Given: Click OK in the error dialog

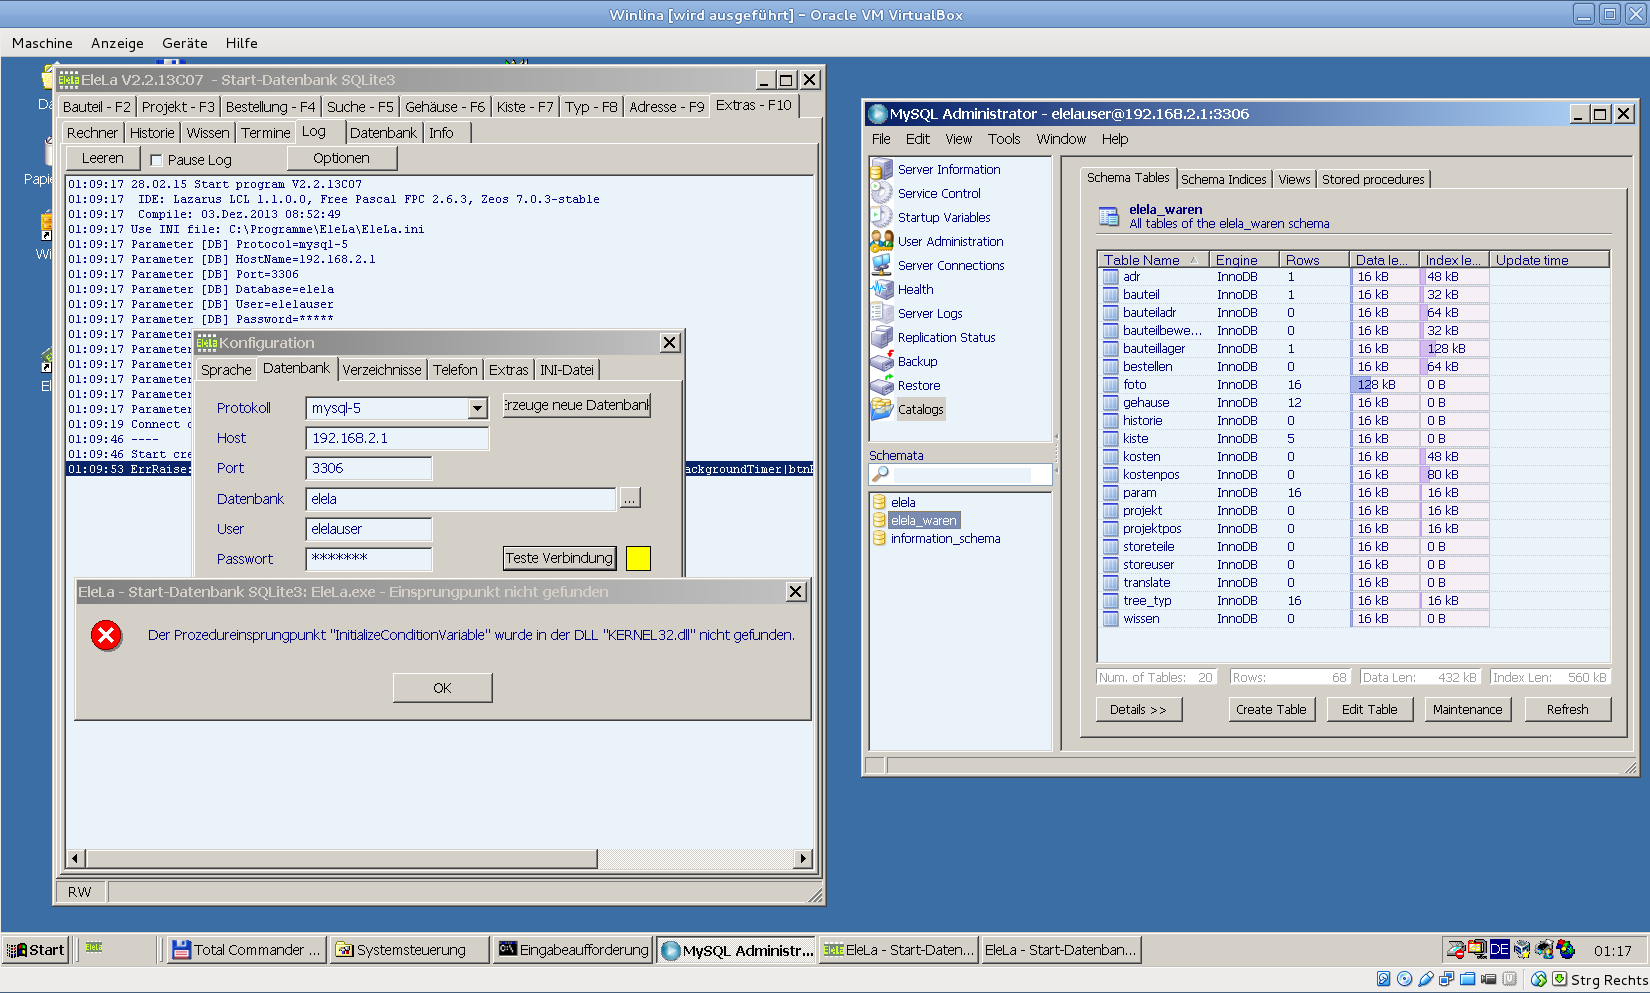Looking at the screenshot, I should 442,688.
